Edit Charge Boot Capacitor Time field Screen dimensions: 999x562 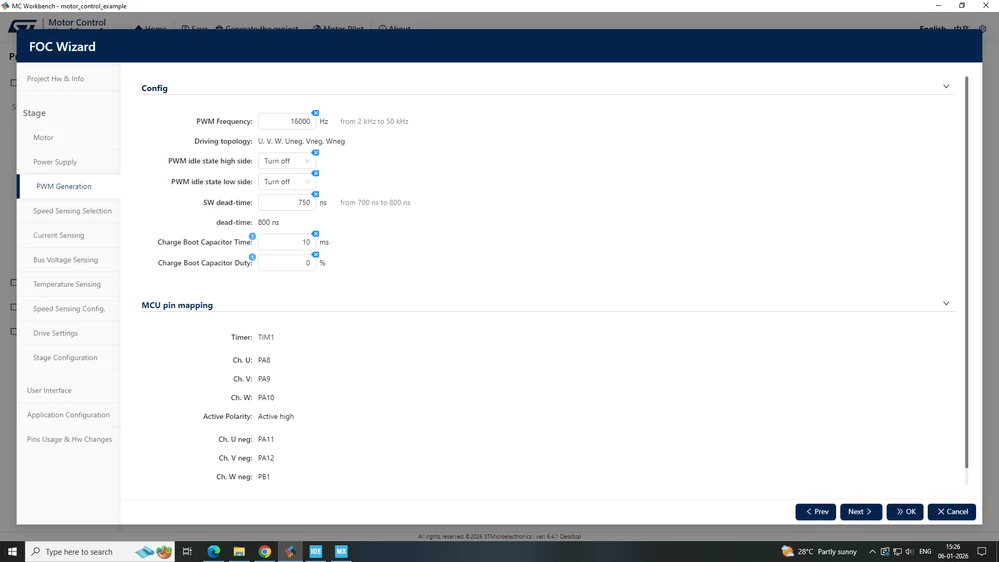286,242
